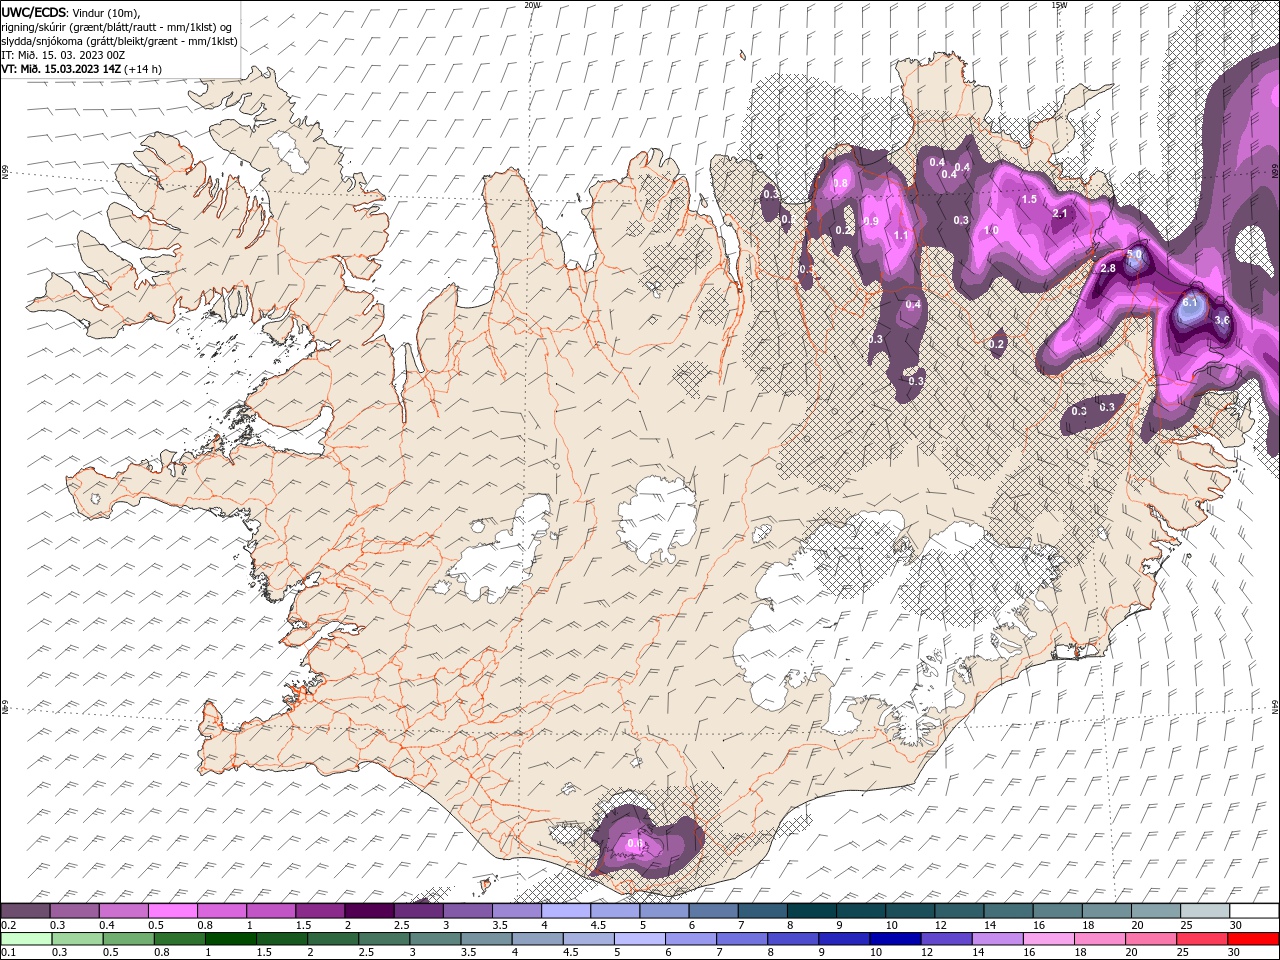
Task: Click the white Hofsjökull glacier in central Iceland
Action: click(x=657, y=520)
